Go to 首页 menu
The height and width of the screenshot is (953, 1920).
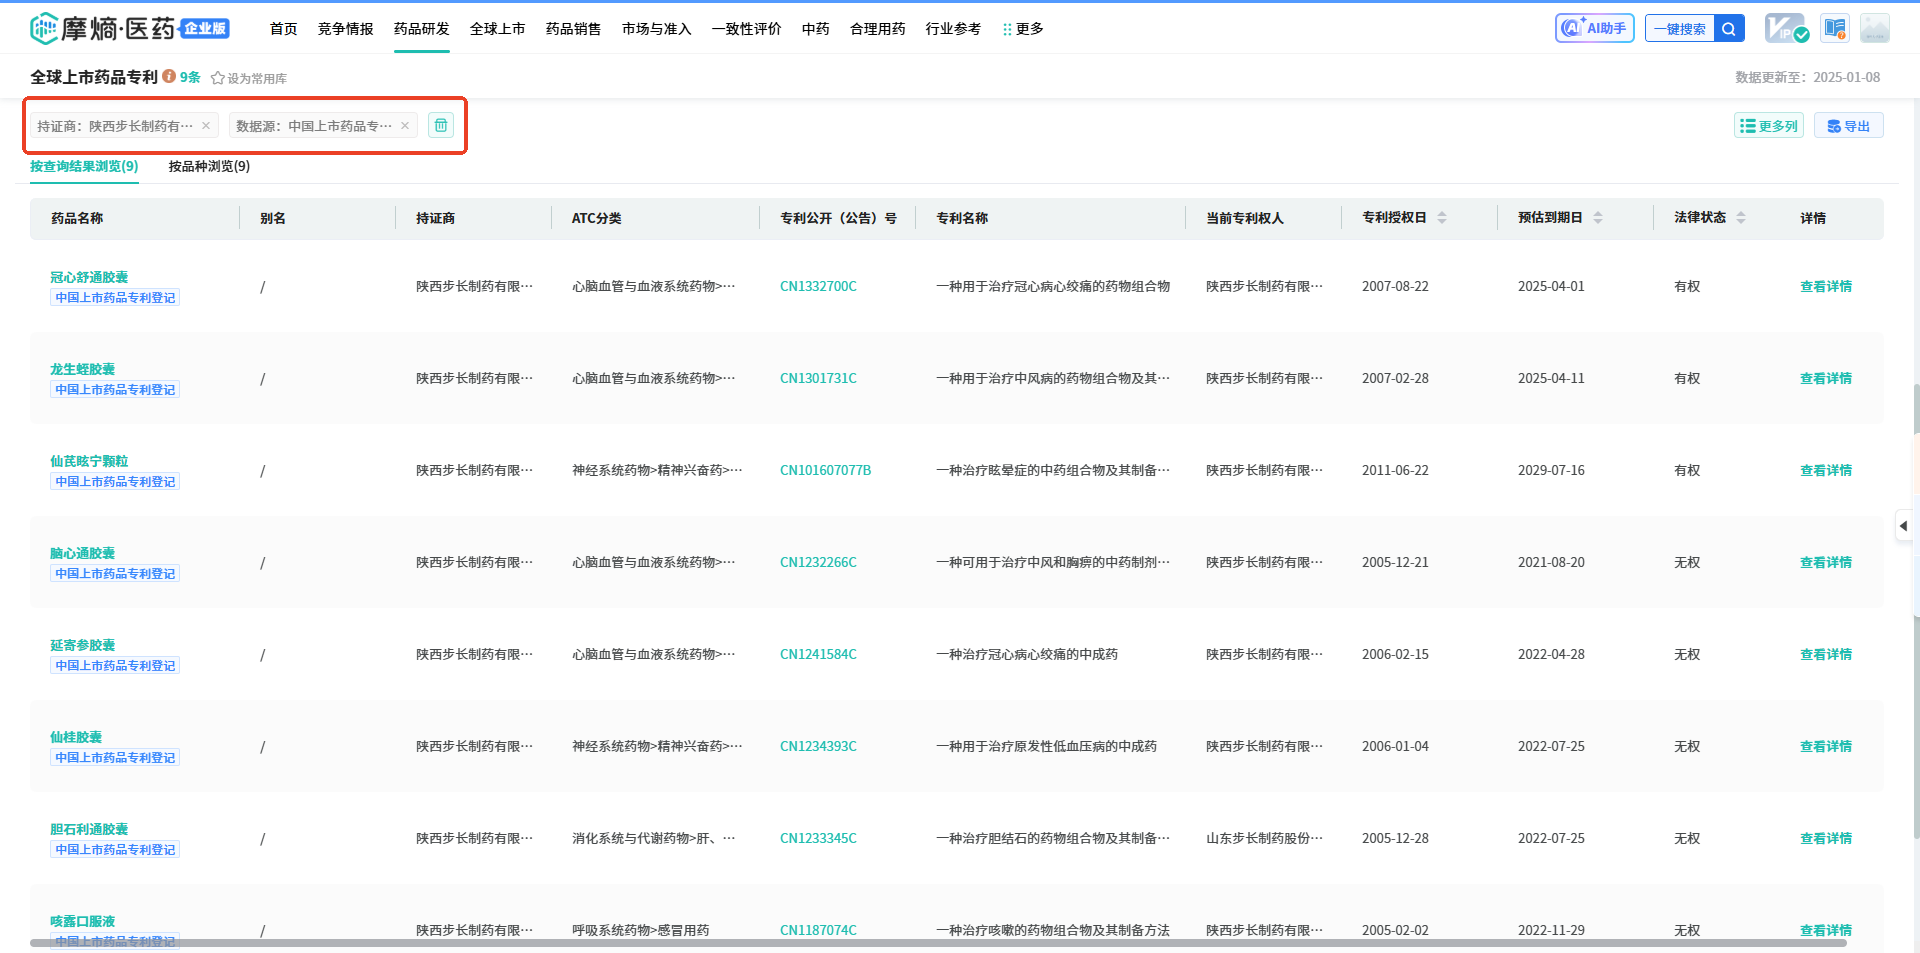pyautogui.click(x=284, y=29)
